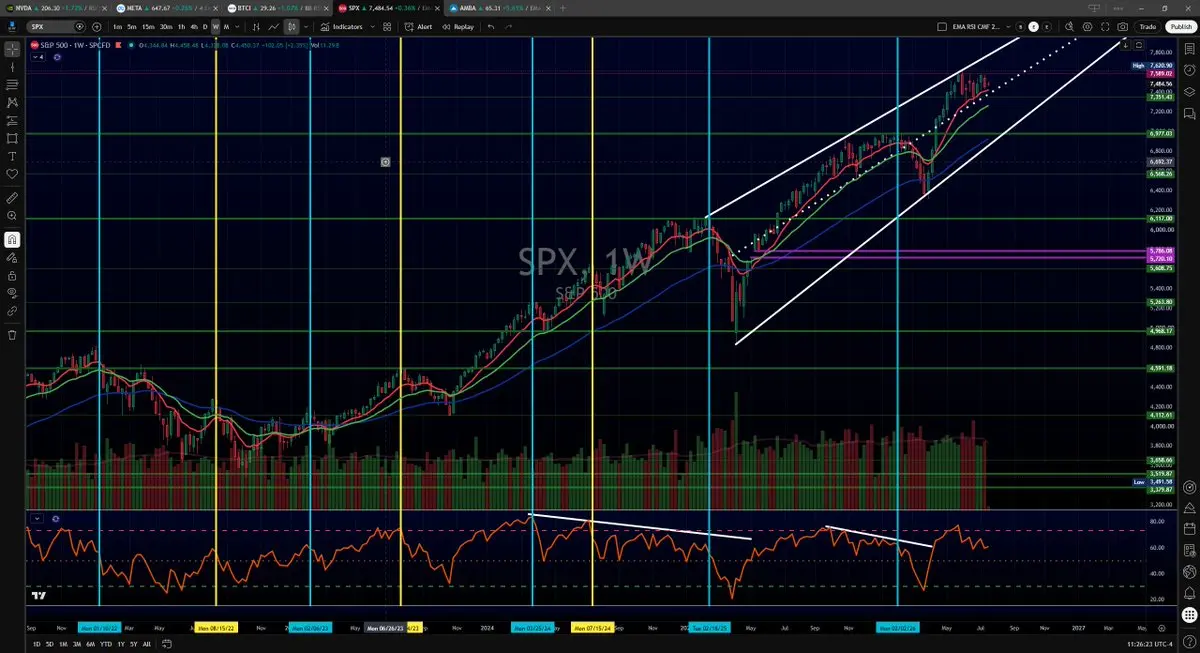
Task: Toggle the magnet mode tool
Action: (12, 239)
